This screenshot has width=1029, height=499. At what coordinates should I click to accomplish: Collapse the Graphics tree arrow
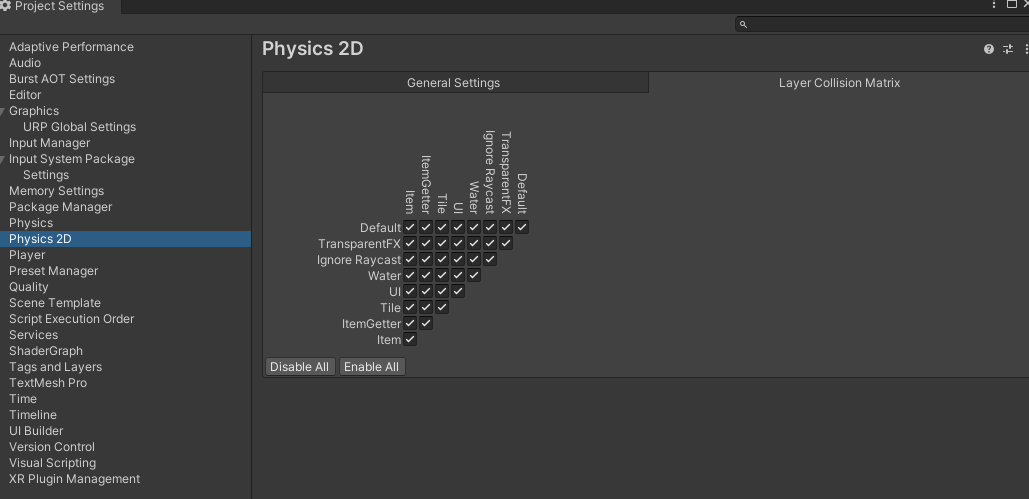click(x=3, y=112)
